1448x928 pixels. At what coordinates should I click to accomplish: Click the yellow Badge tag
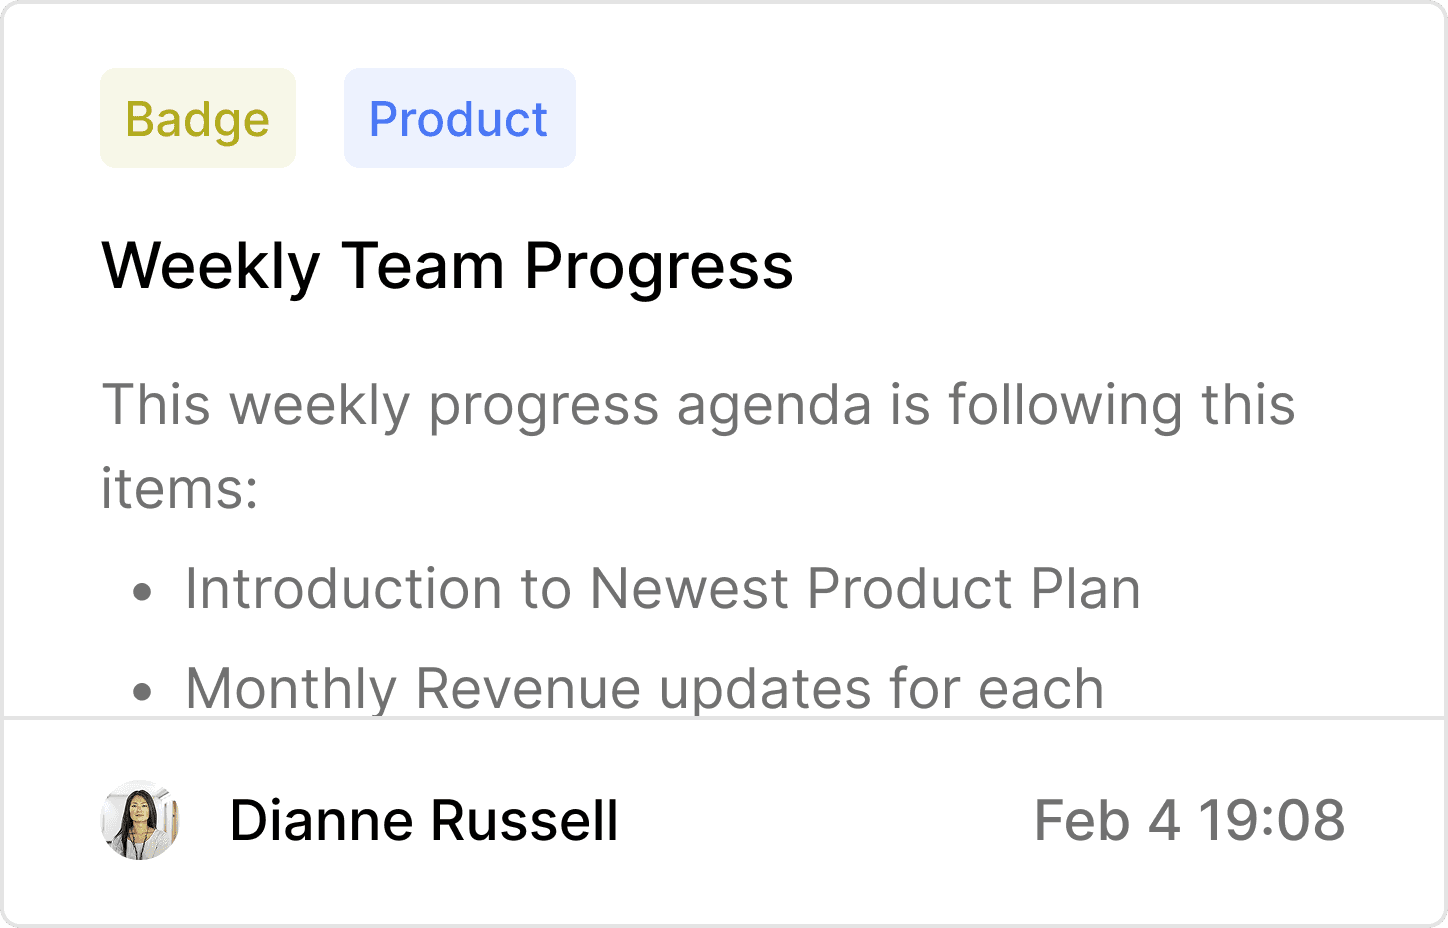click(198, 118)
